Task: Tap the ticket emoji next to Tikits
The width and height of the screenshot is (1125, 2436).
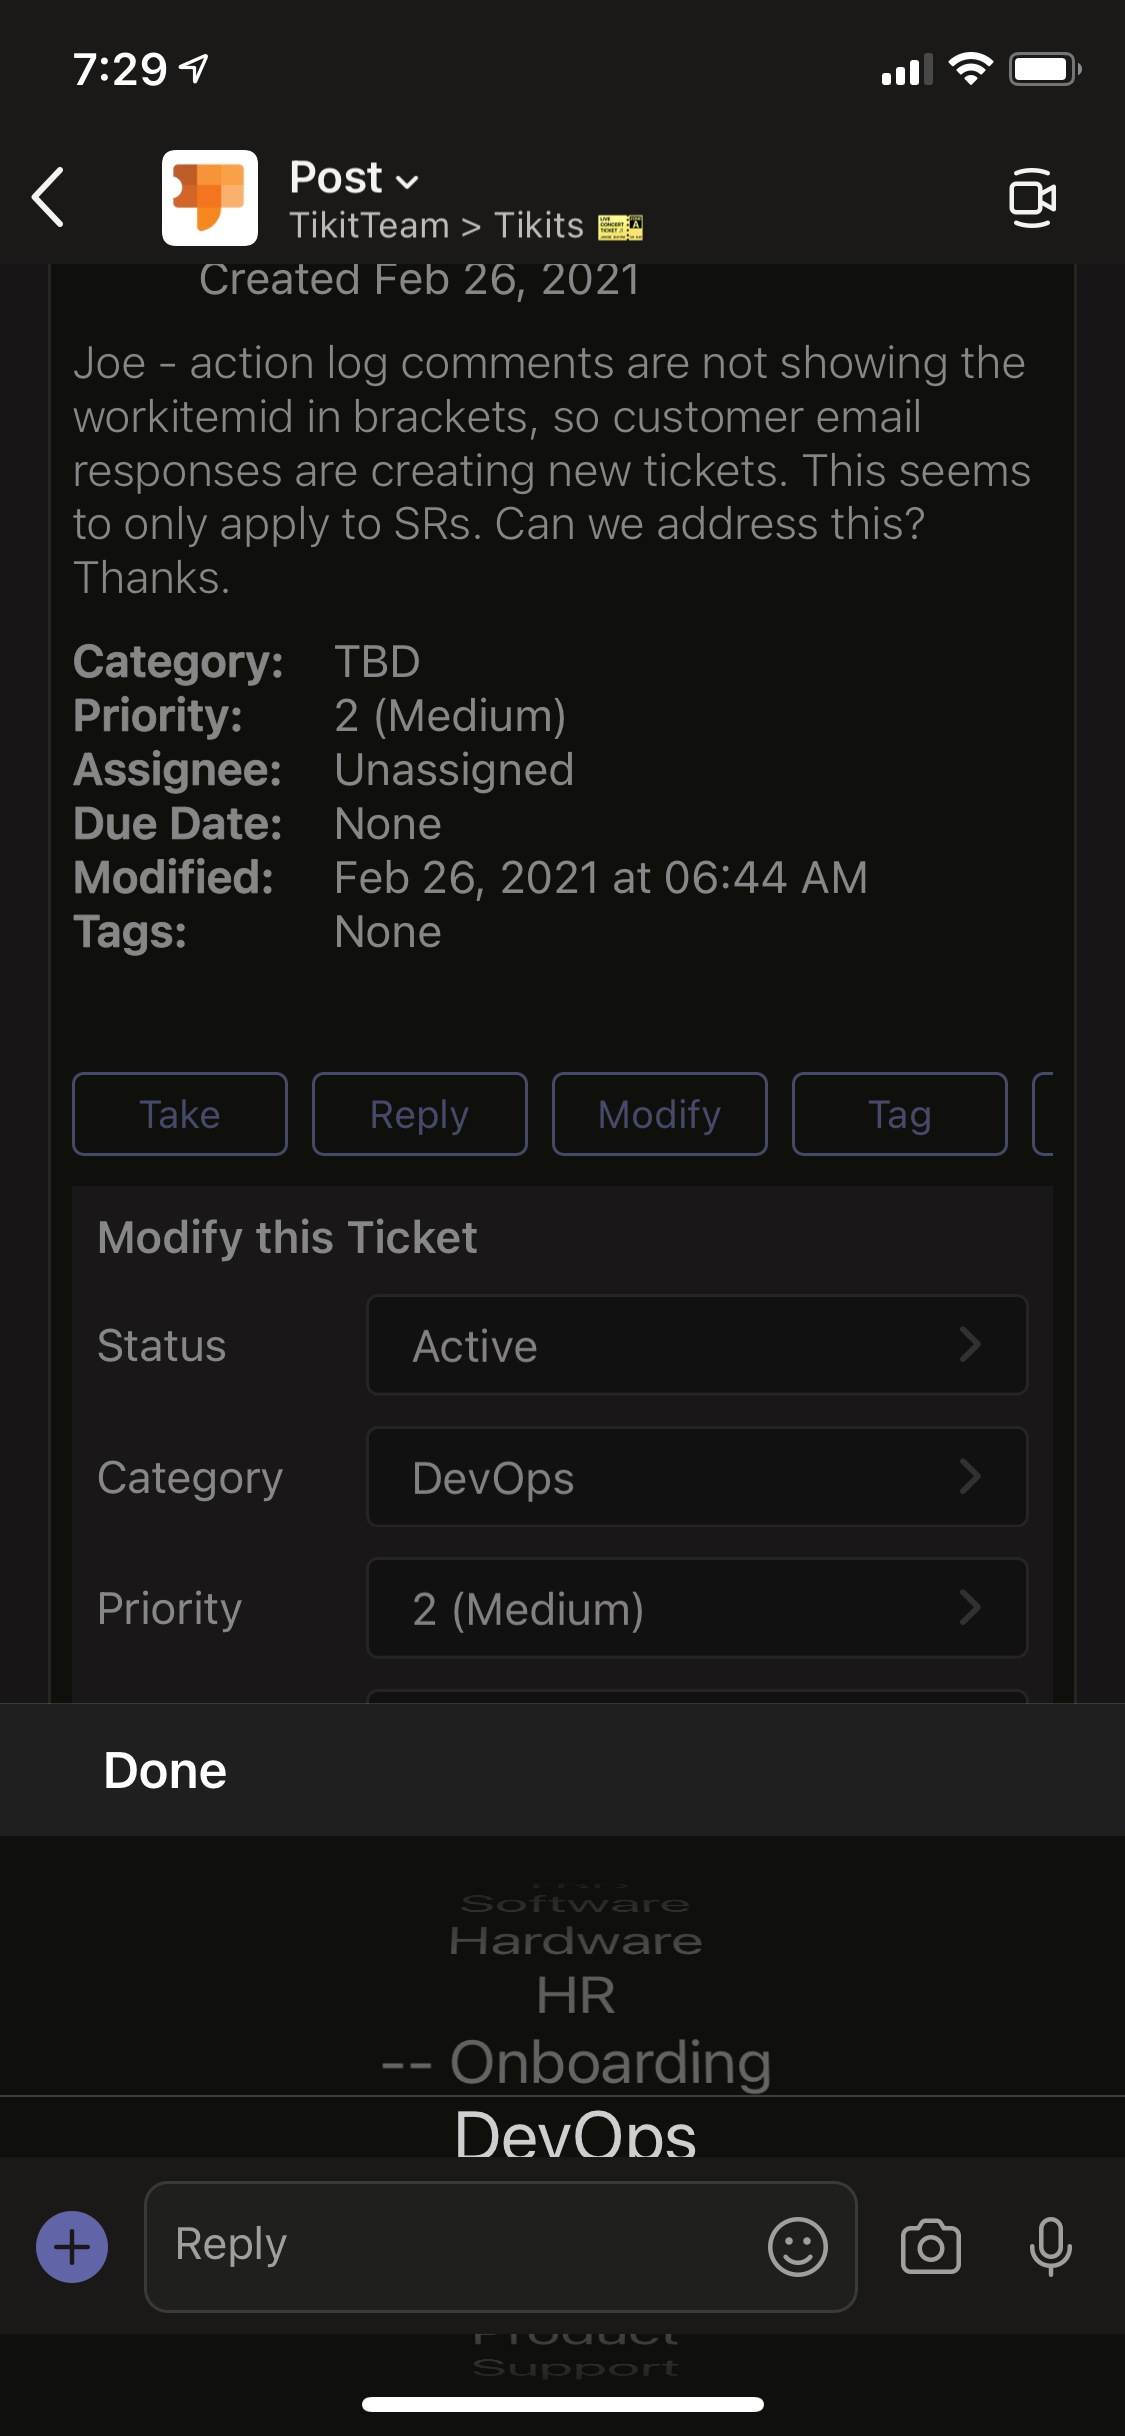Action: click(x=620, y=226)
